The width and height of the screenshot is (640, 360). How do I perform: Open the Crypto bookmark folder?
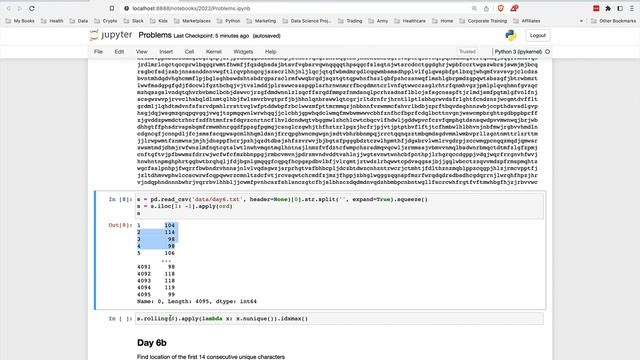(106, 21)
